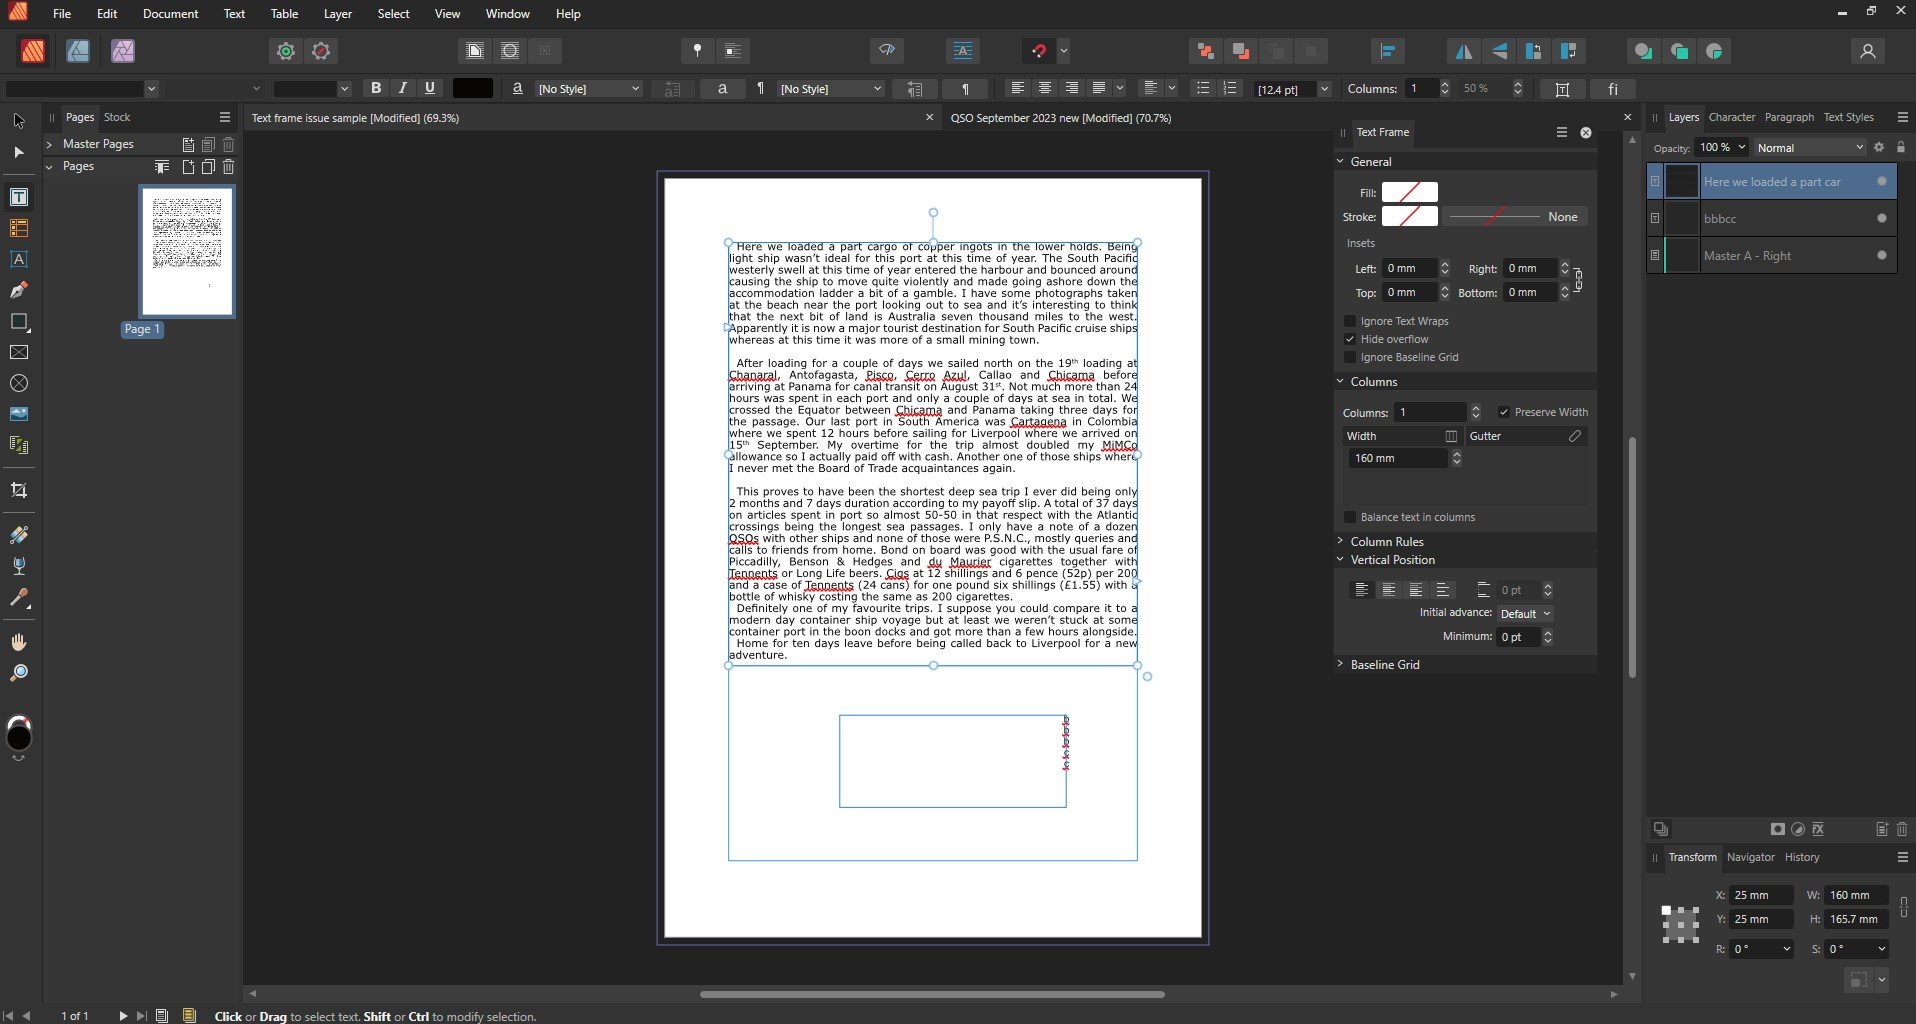Select the Artistic Text tool

coord(18,260)
